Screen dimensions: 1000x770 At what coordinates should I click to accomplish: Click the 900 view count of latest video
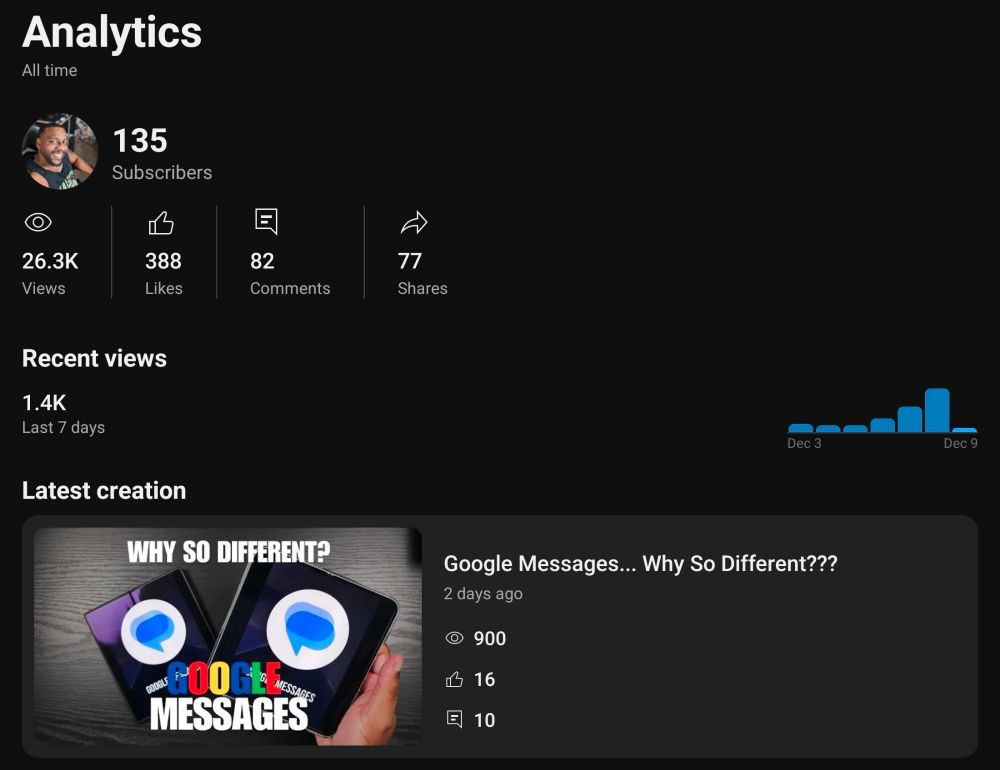[x=490, y=639]
